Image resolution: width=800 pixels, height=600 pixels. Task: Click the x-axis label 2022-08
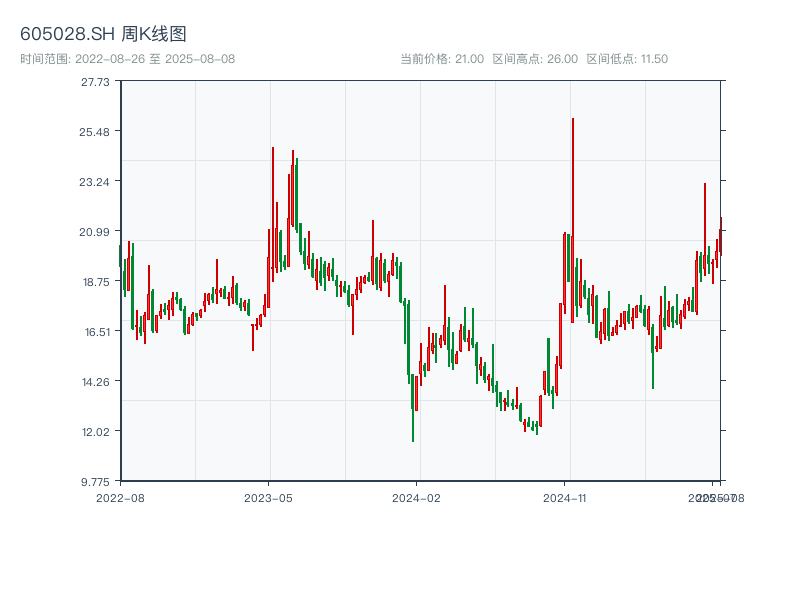(x=120, y=498)
